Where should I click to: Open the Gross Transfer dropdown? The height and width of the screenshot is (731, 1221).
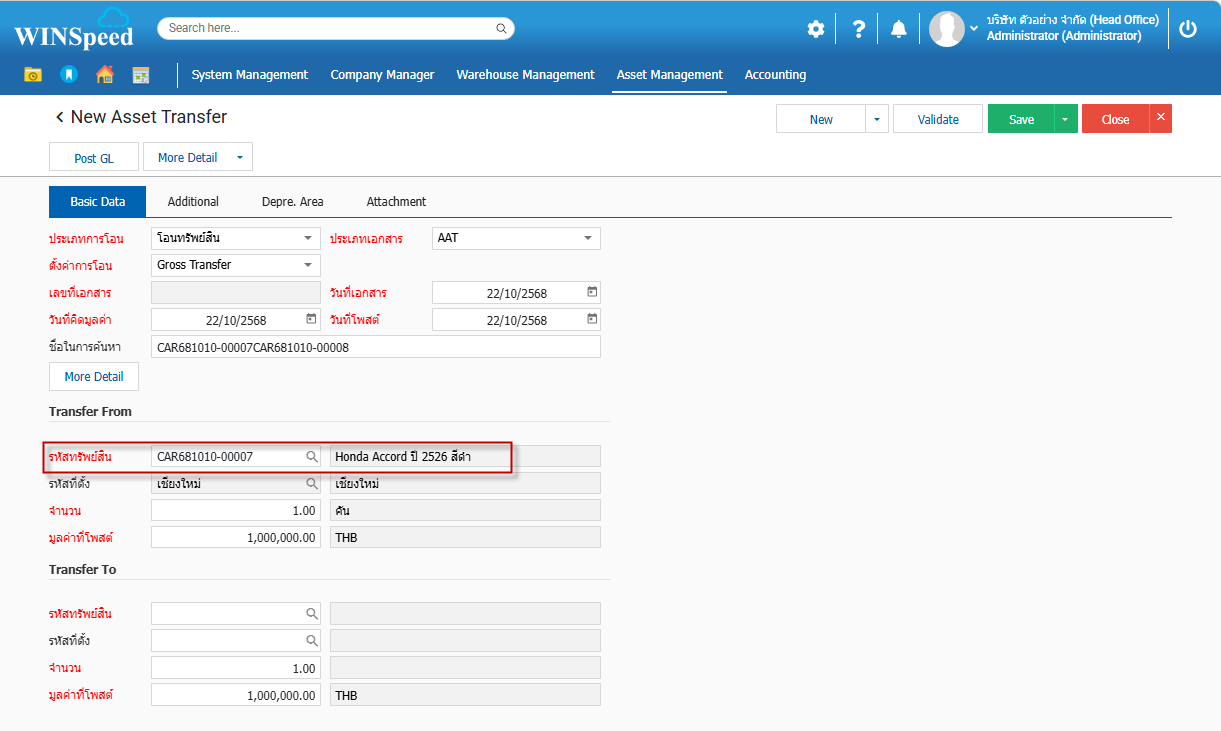point(307,265)
